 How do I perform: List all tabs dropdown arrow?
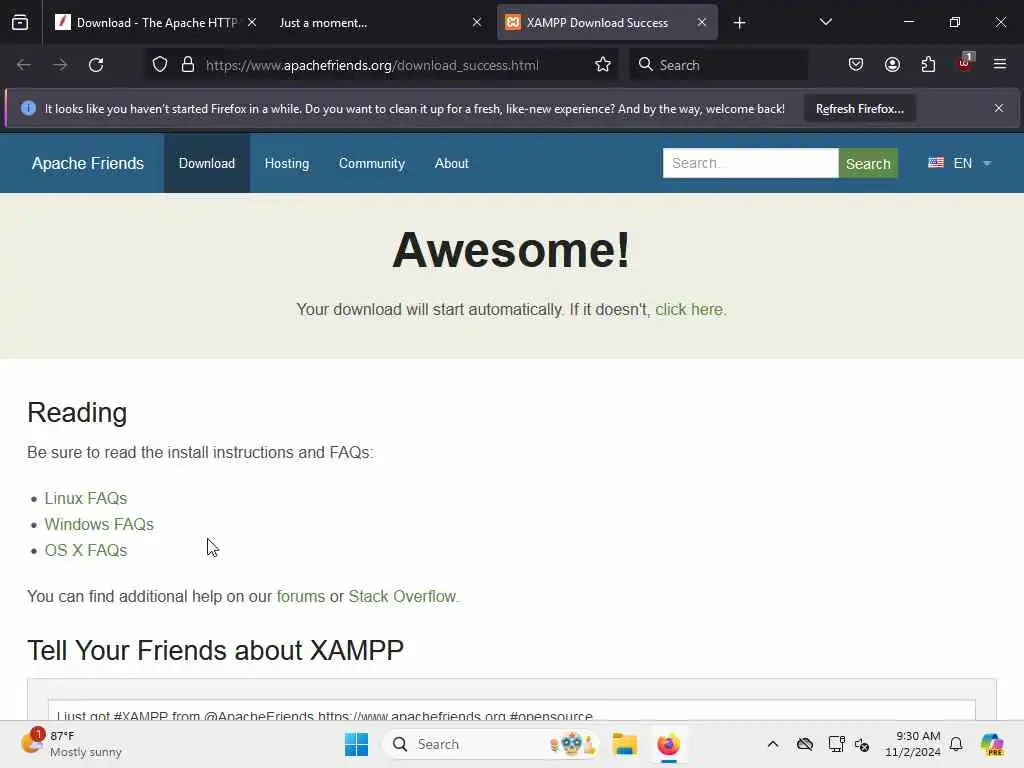pyautogui.click(x=825, y=23)
